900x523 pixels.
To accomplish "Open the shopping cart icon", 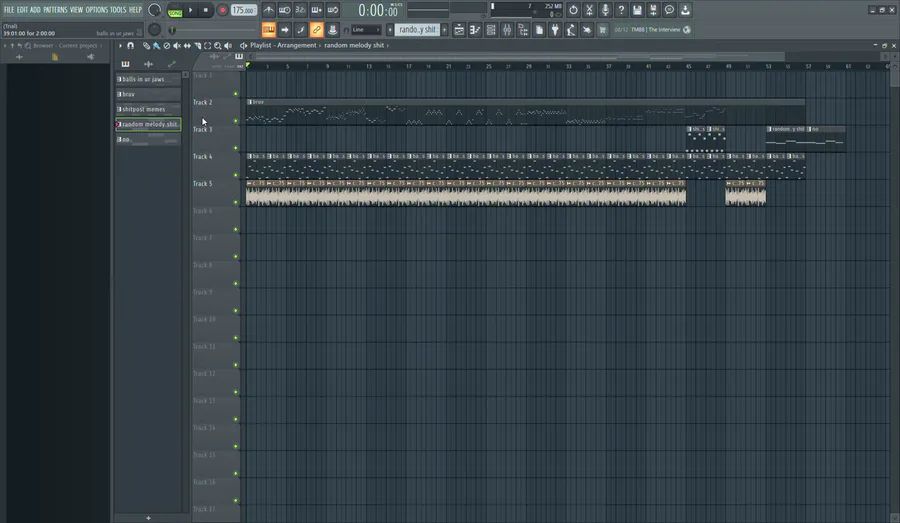I will click(x=603, y=30).
